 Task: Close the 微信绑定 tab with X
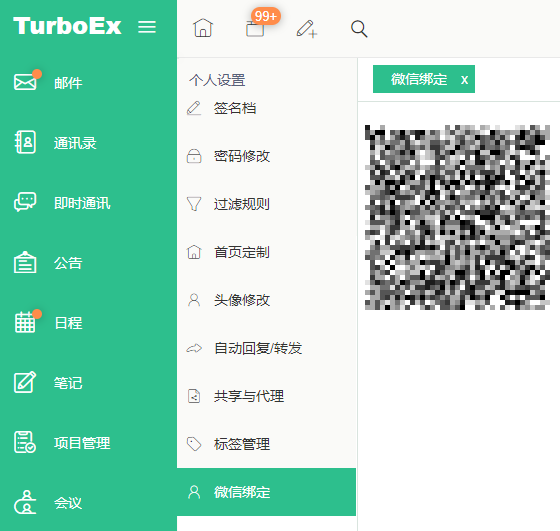pos(464,80)
